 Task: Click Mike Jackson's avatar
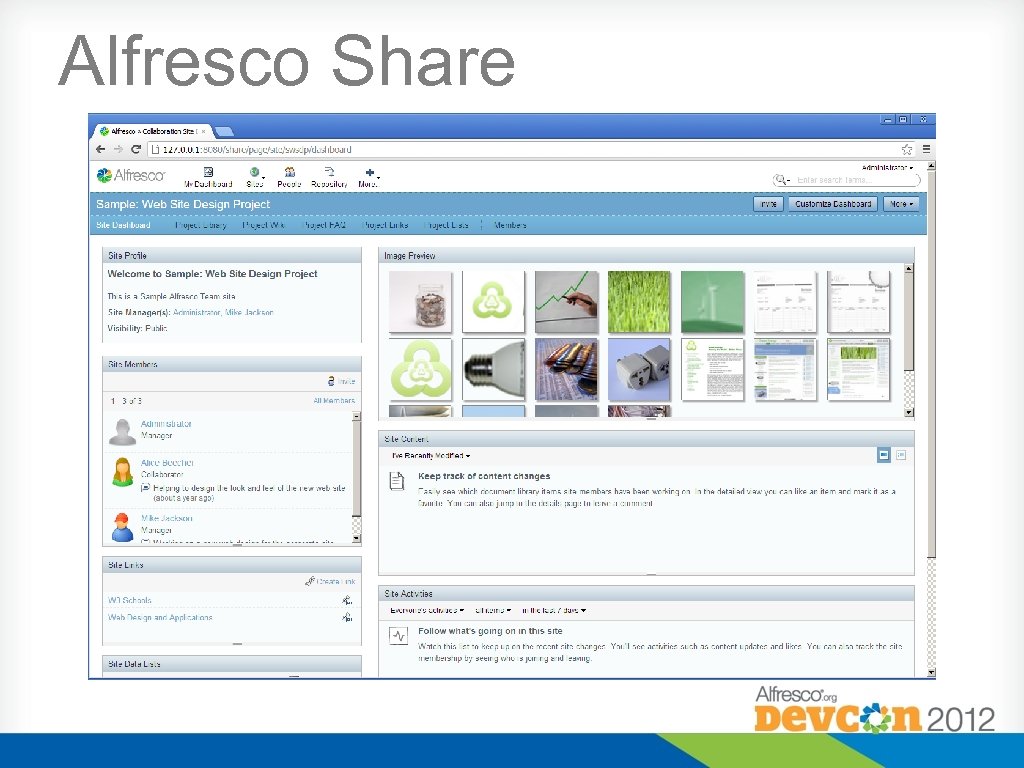pos(122,527)
